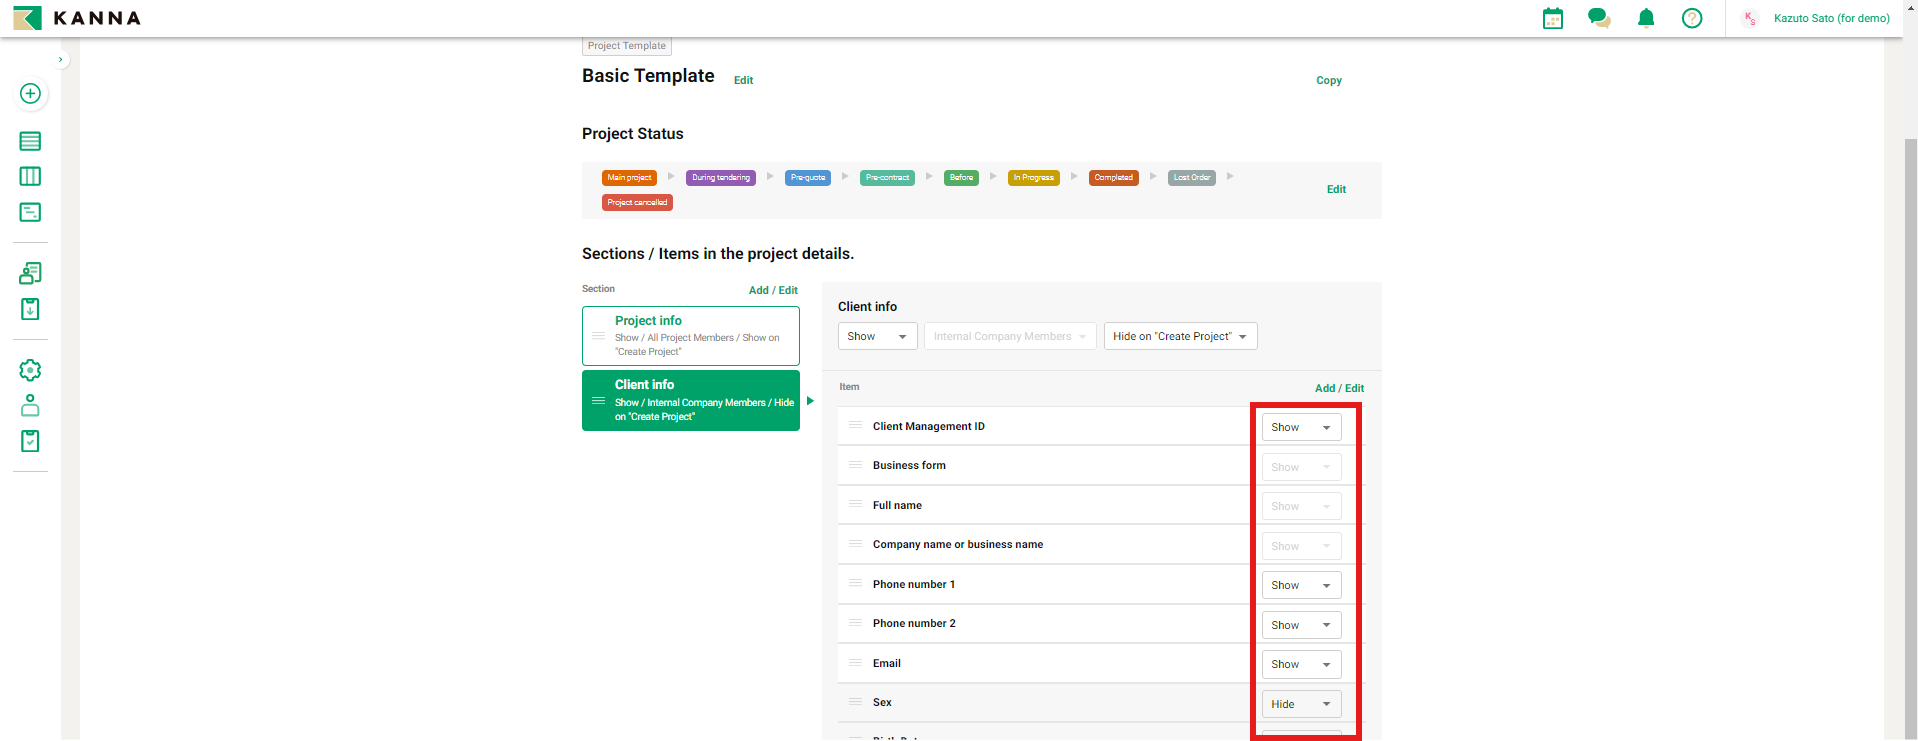Select the Client info section
Screen dimensions: 1918x741
690,400
